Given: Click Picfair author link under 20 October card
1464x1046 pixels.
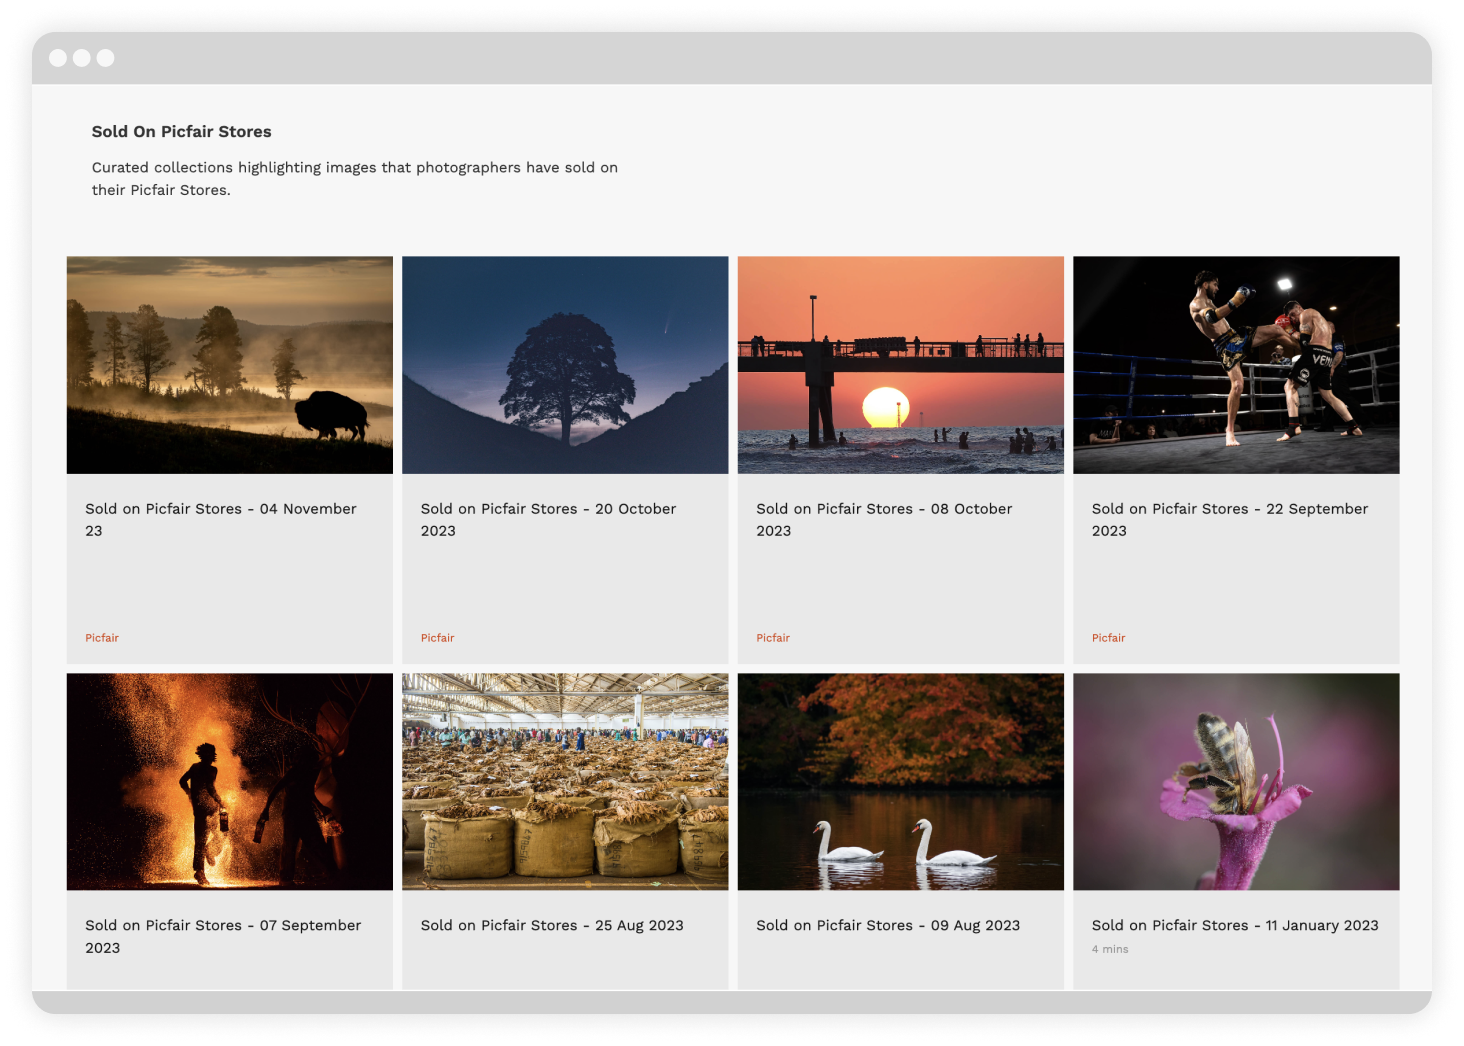Looking at the screenshot, I should click(x=437, y=638).
